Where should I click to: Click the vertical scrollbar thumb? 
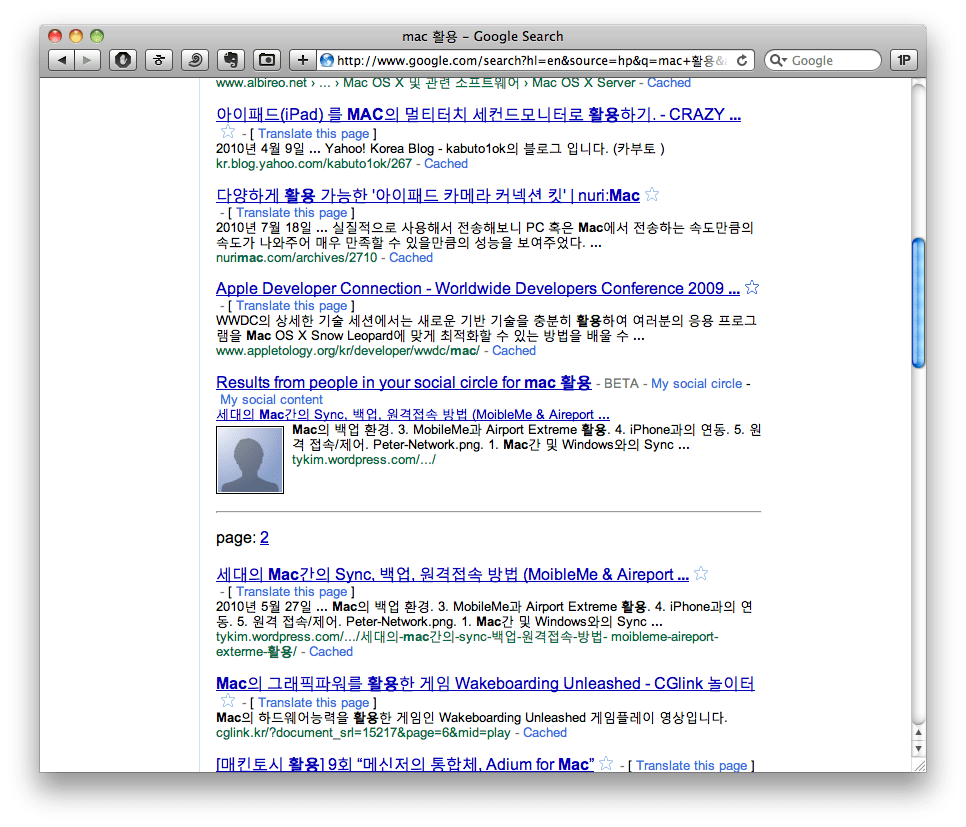tap(918, 305)
